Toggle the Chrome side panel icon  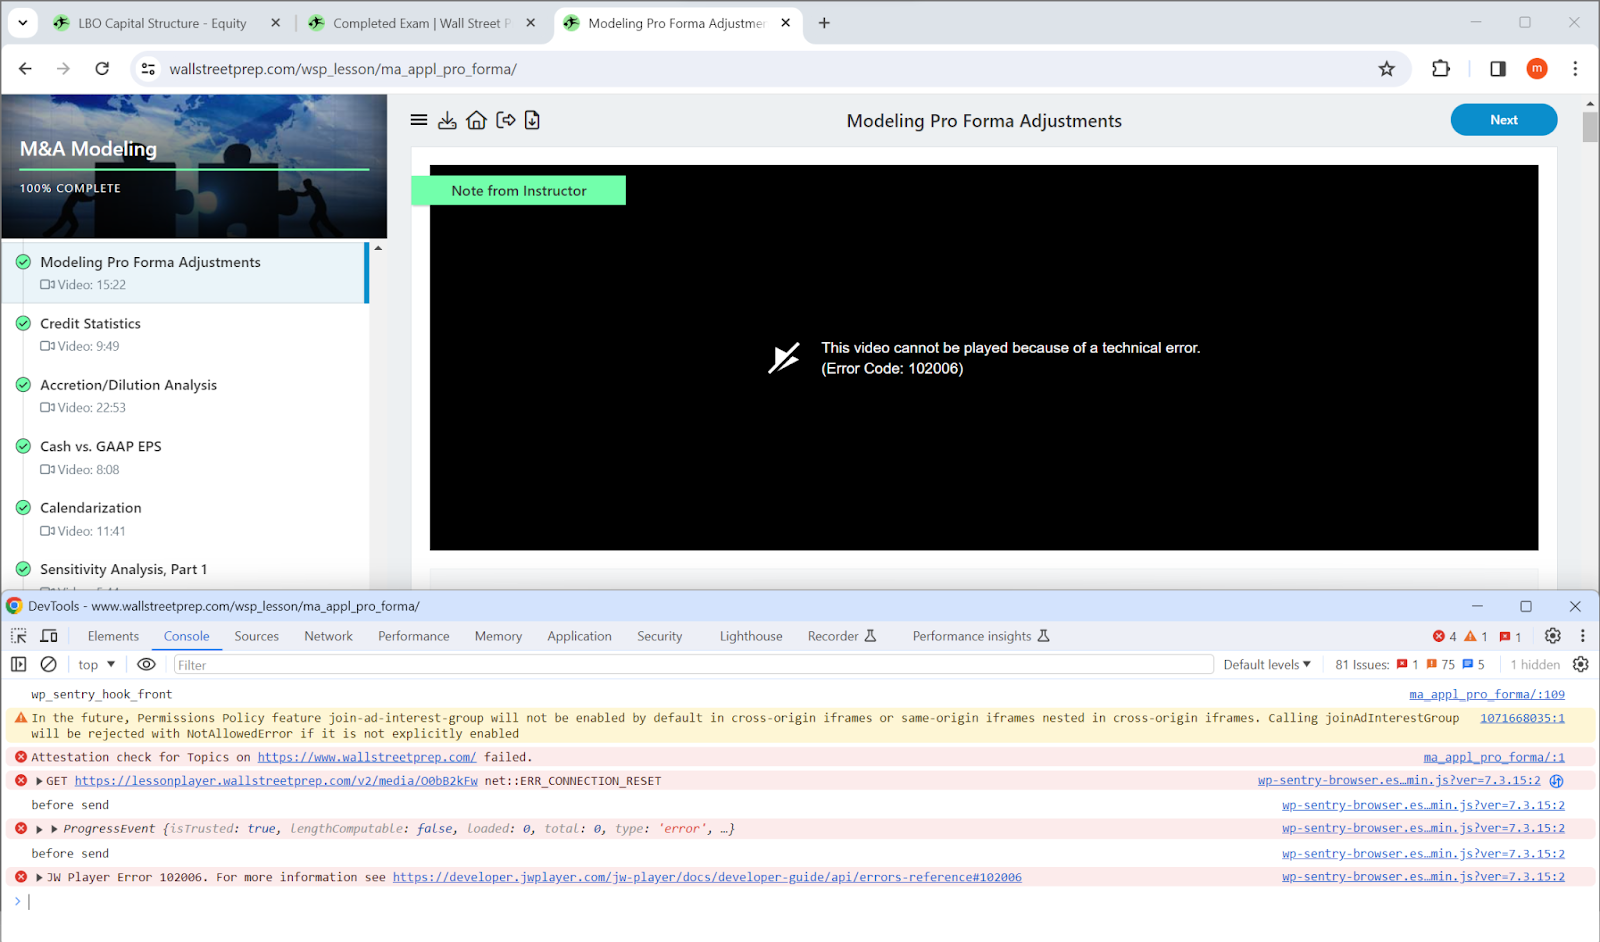pyautogui.click(x=1497, y=69)
